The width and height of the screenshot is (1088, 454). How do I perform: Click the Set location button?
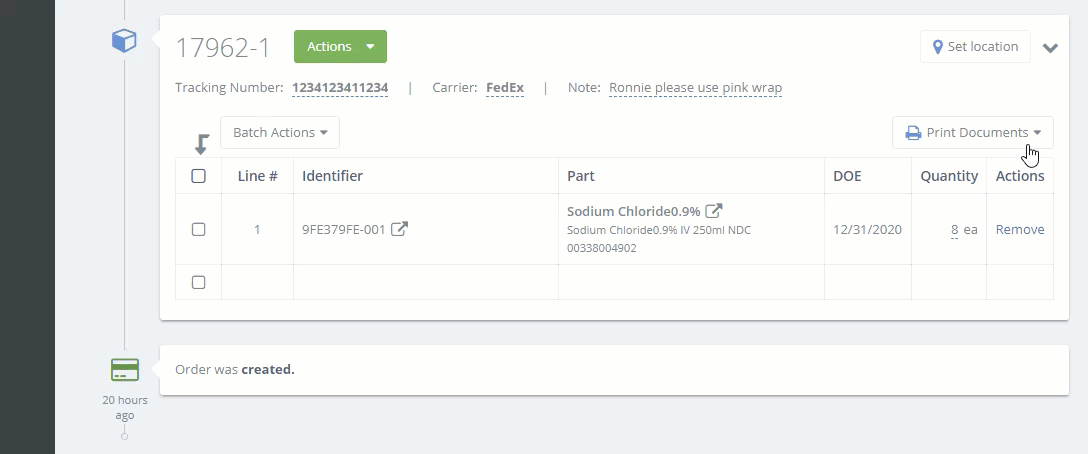coord(975,47)
